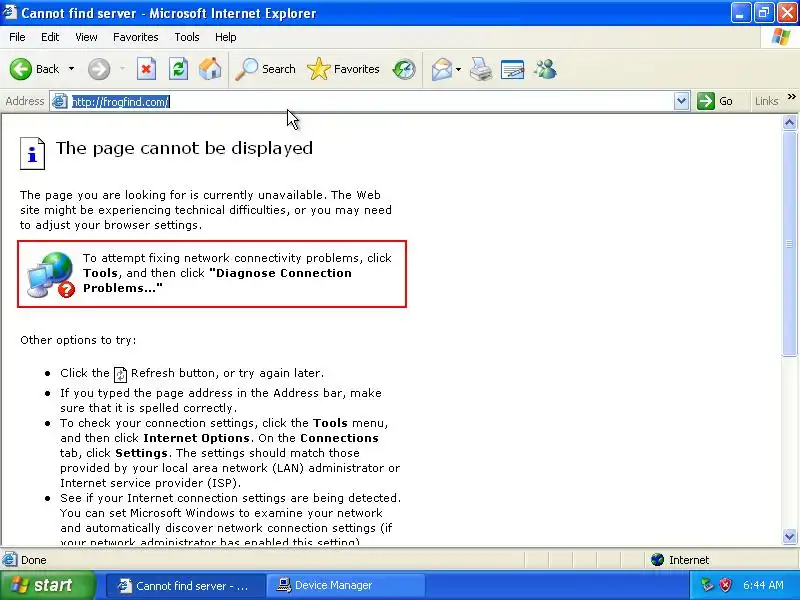Click the info page icon beside the heading
800x600 pixels.
tap(32, 153)
